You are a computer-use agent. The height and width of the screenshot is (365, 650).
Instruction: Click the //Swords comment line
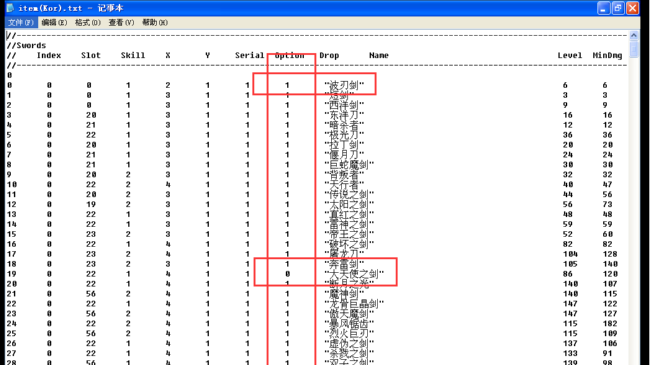click(26, 45)
